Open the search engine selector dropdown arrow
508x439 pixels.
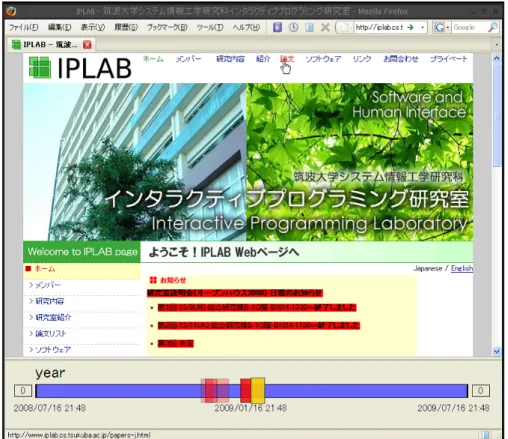tap(448, 27)
